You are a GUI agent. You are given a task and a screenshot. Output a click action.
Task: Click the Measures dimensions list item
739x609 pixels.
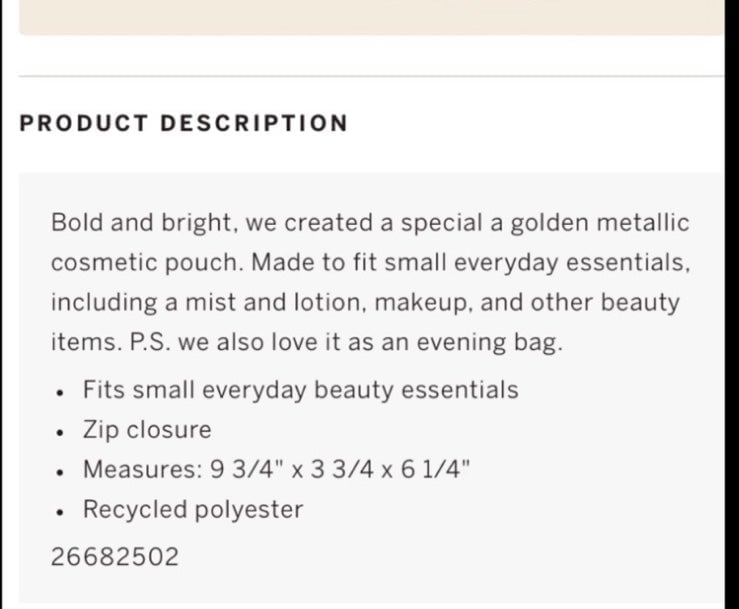[x=277, y=469]
